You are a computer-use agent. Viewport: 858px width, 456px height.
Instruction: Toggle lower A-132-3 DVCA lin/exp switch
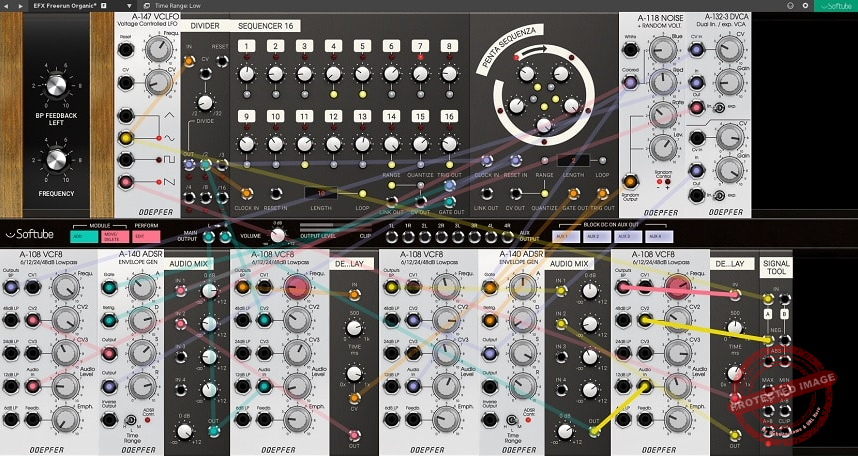coord(718,195)
